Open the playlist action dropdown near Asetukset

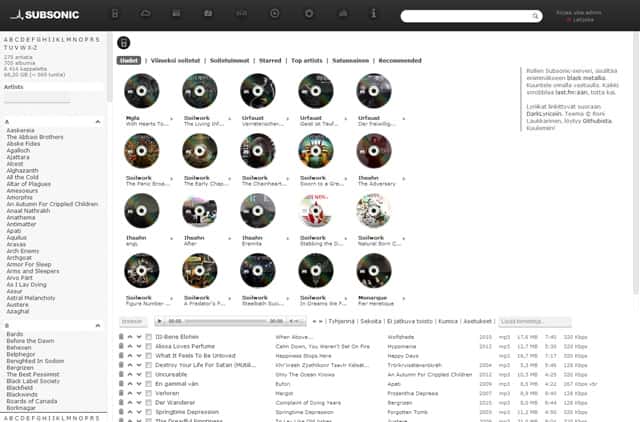click(535, 322)
